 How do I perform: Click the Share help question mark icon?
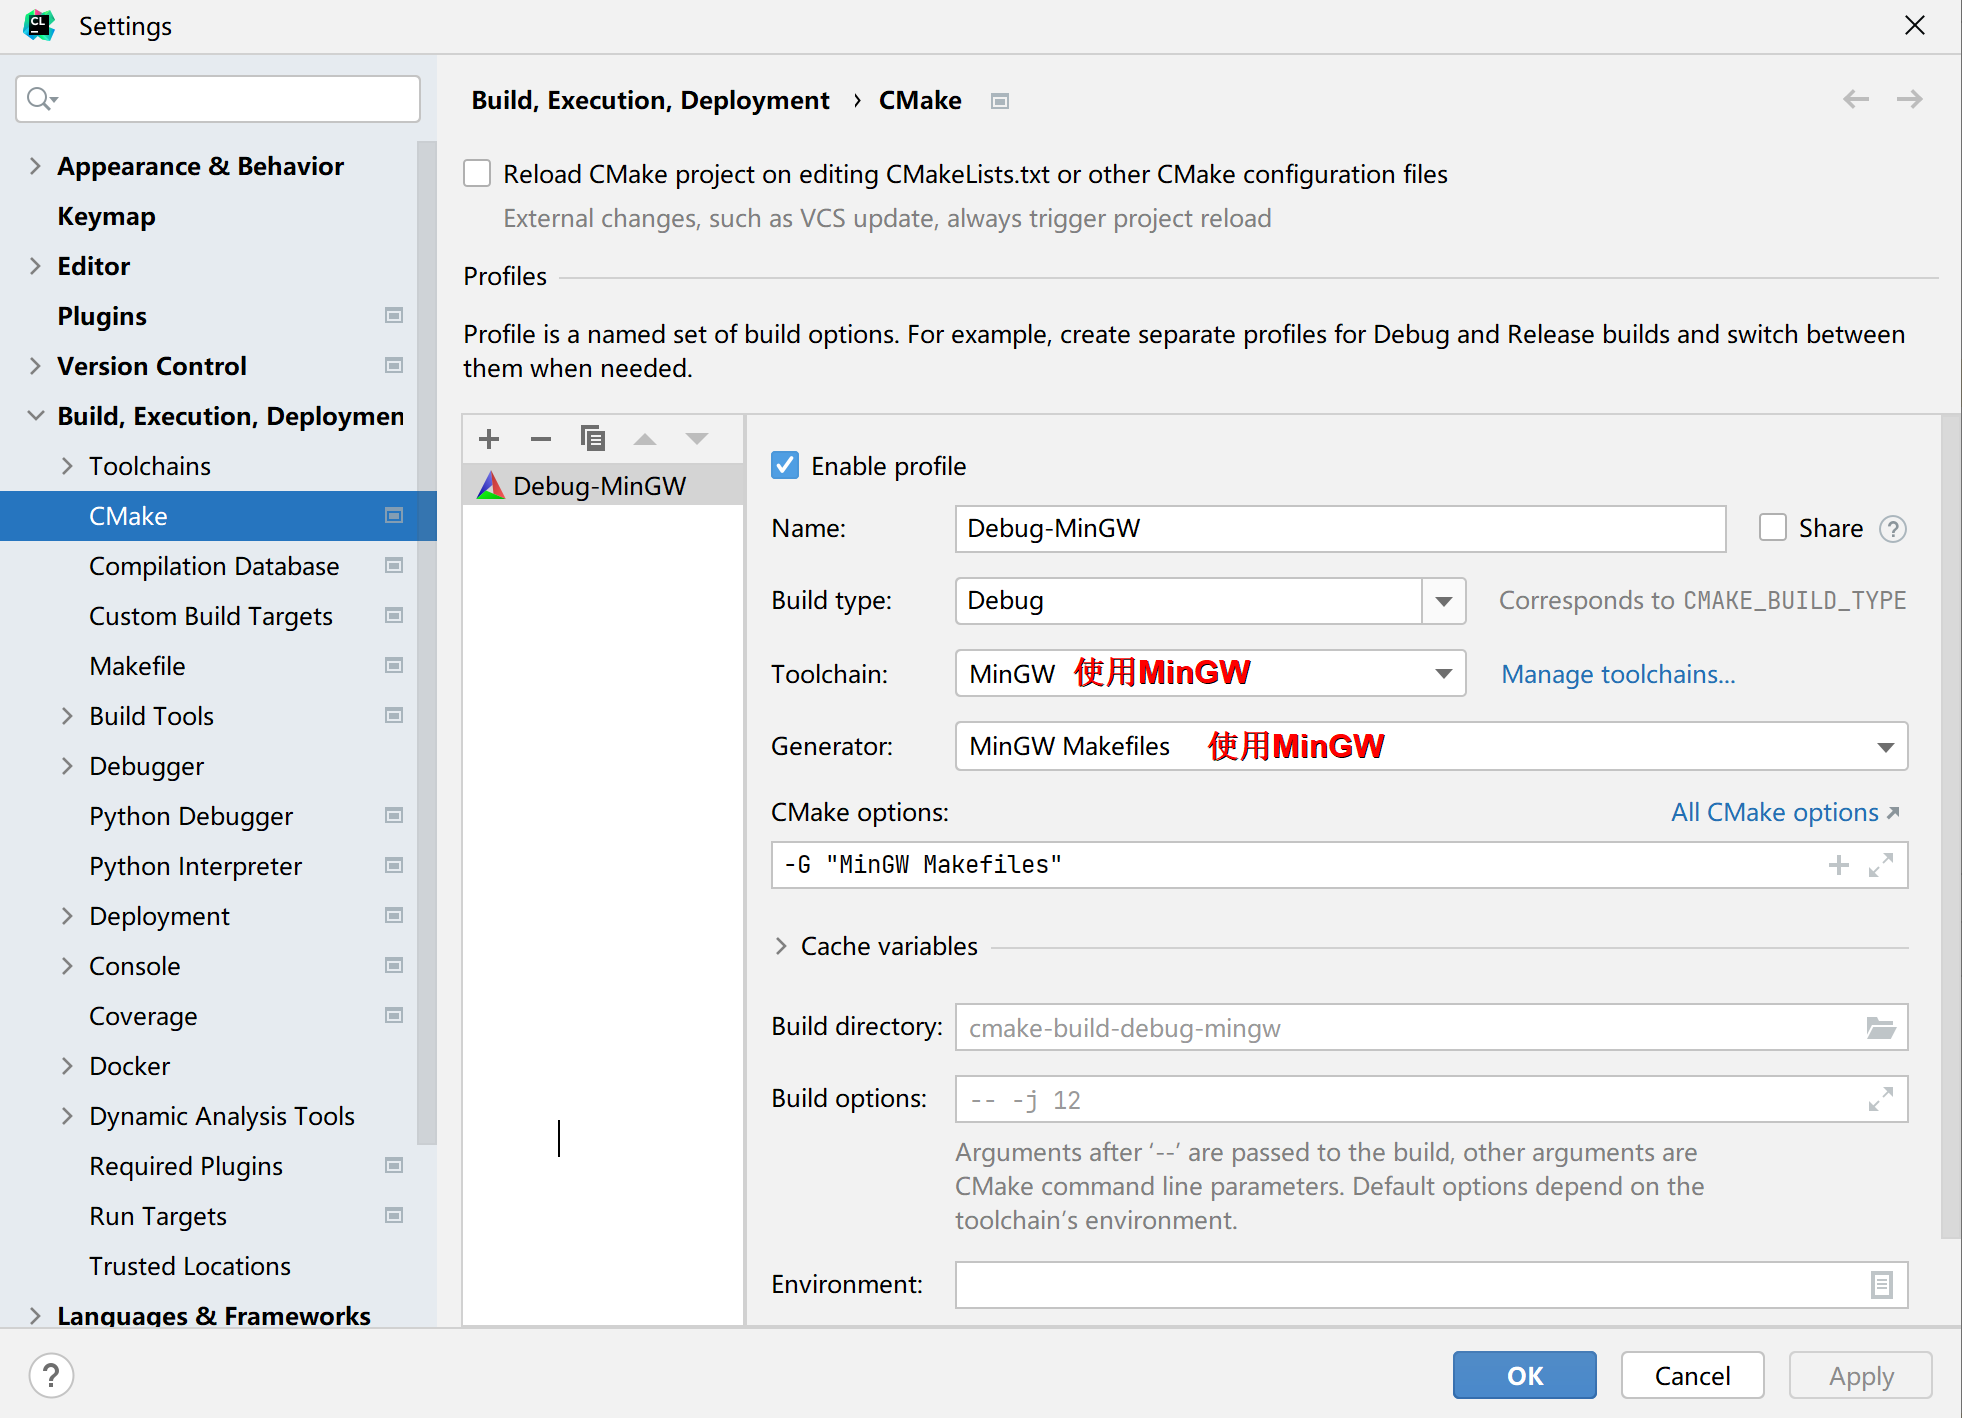click(x=1892, y=529)
